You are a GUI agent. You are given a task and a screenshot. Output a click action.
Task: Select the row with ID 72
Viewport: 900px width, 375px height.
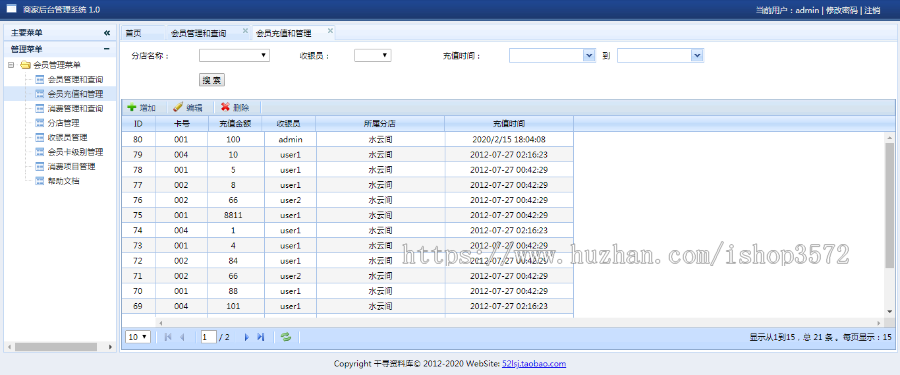click(x=347, y=261)
